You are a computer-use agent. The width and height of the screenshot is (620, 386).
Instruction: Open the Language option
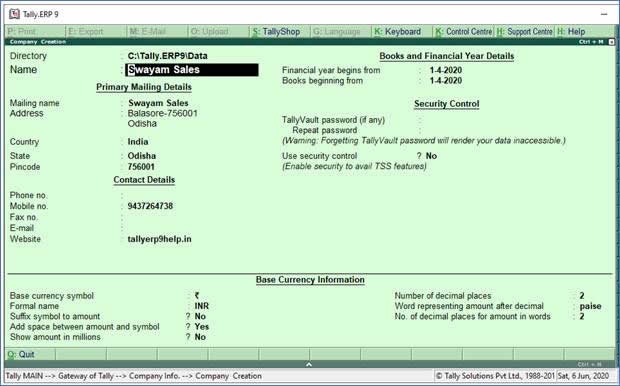pos(341,31)
